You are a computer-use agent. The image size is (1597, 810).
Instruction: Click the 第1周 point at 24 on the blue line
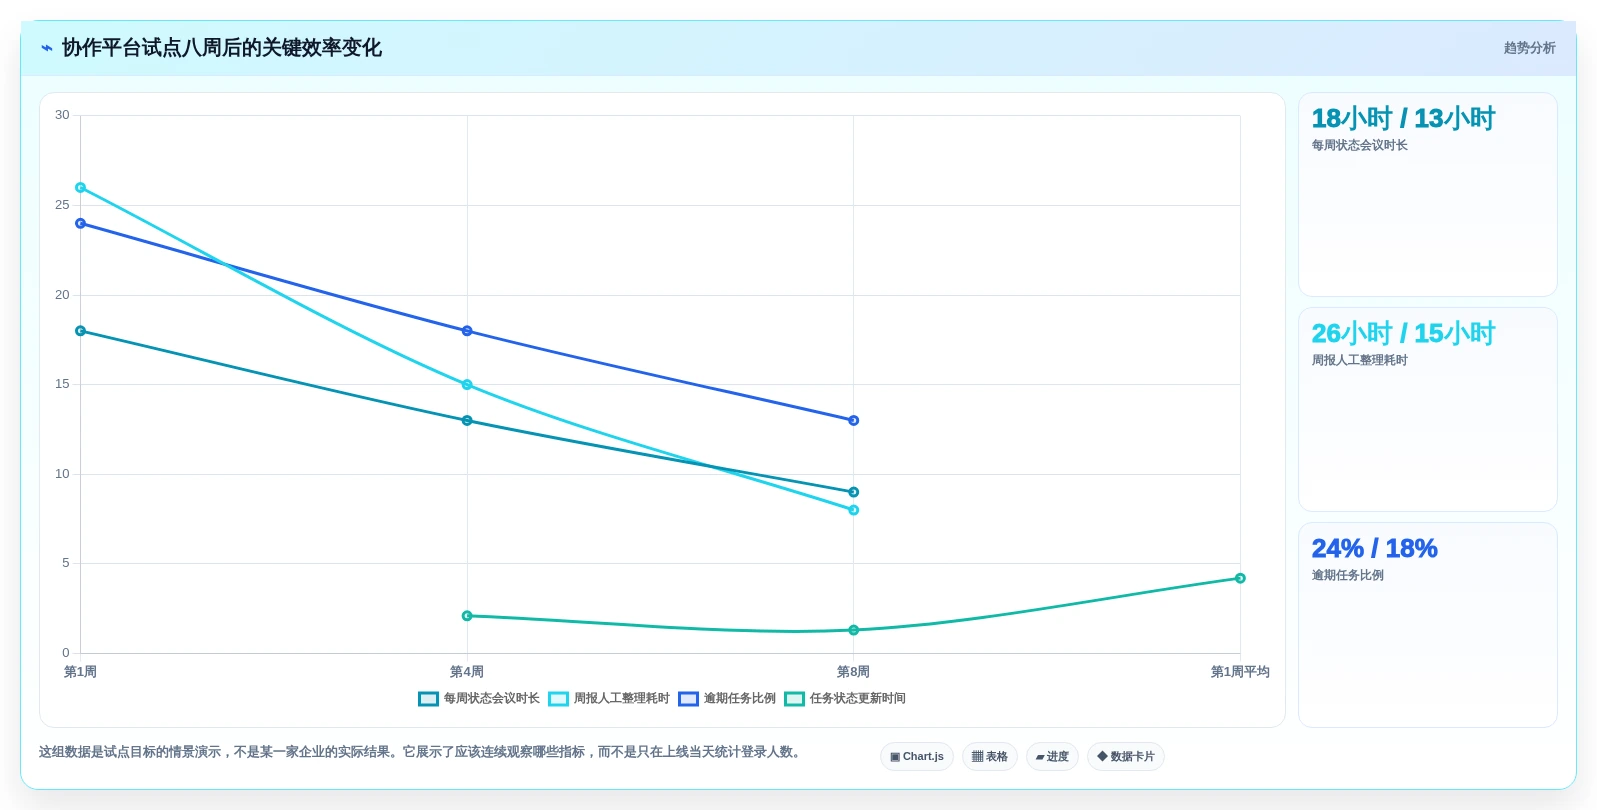pos(81,224)
